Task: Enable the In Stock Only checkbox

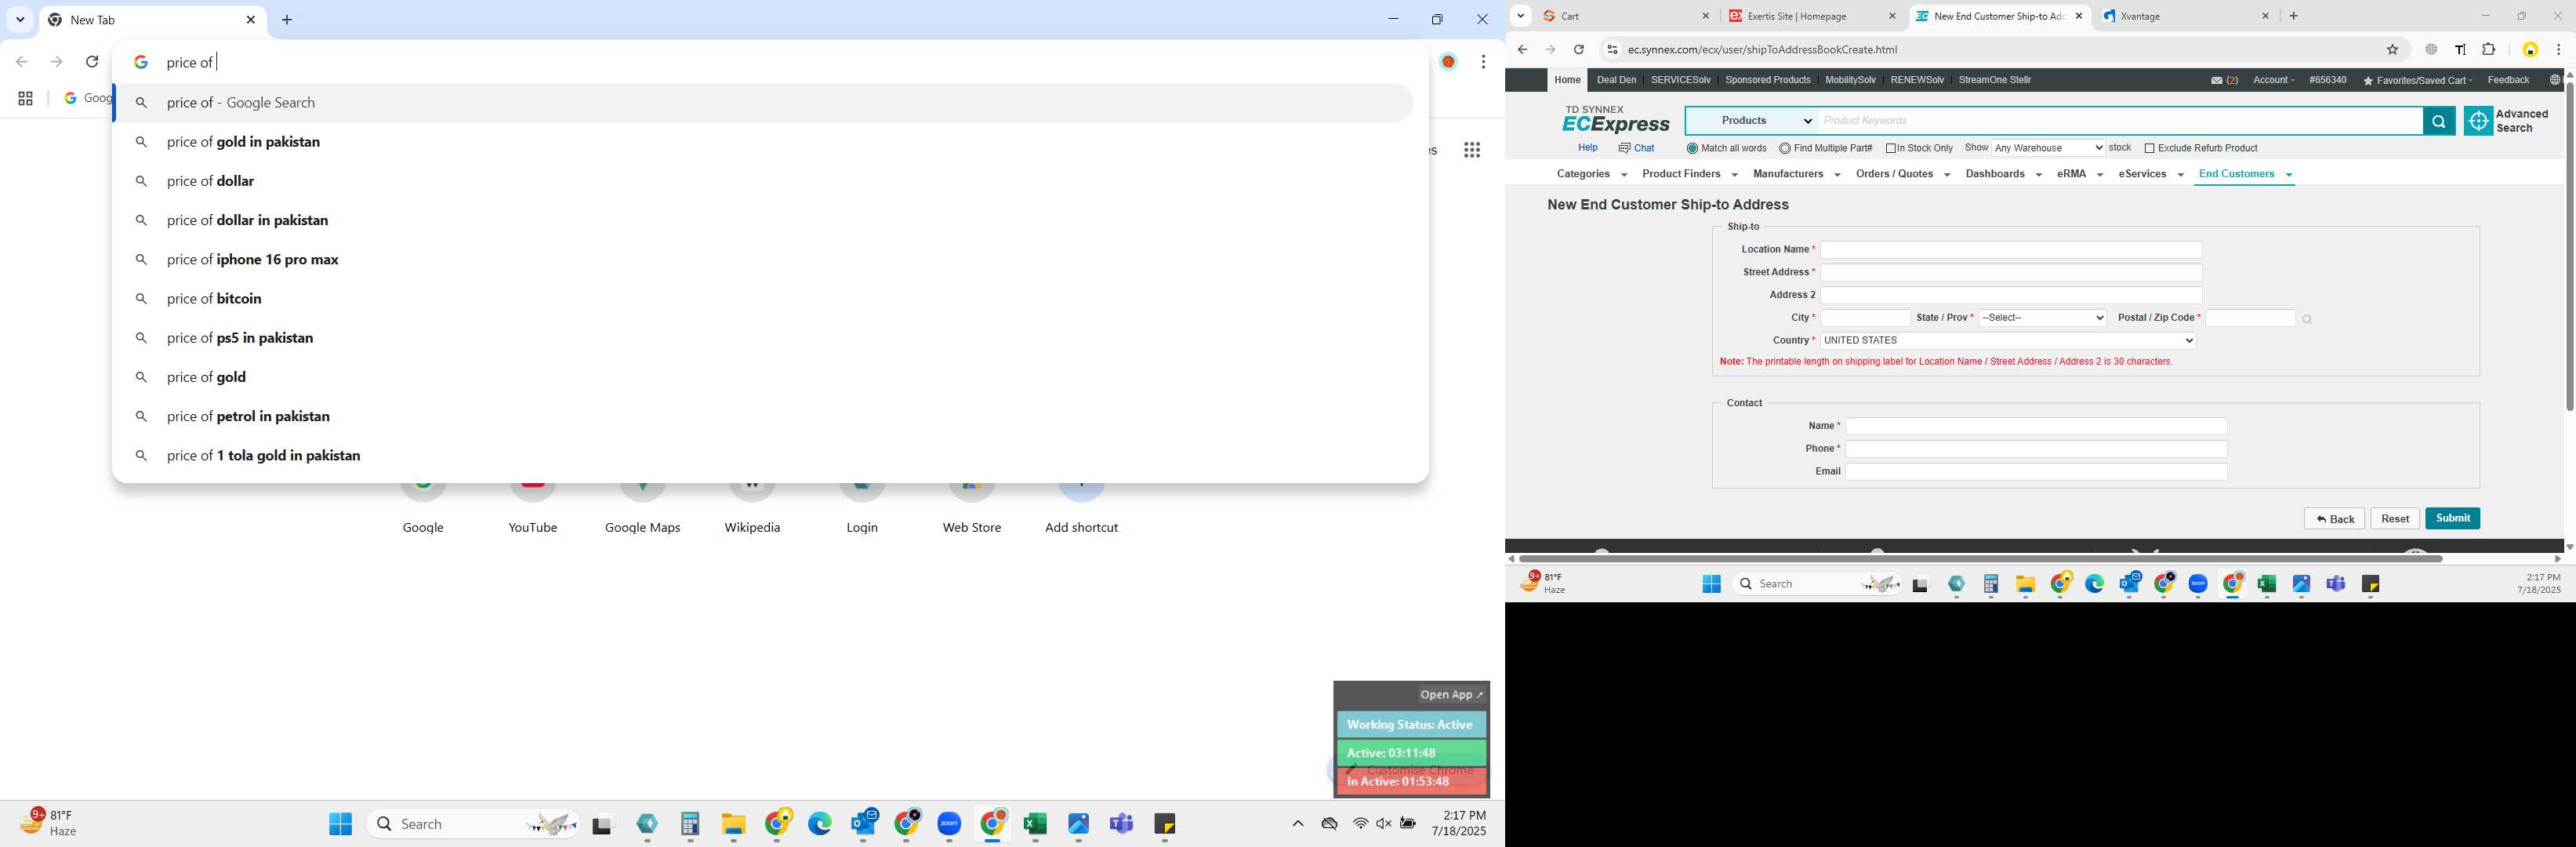Action: (1891, 149)
